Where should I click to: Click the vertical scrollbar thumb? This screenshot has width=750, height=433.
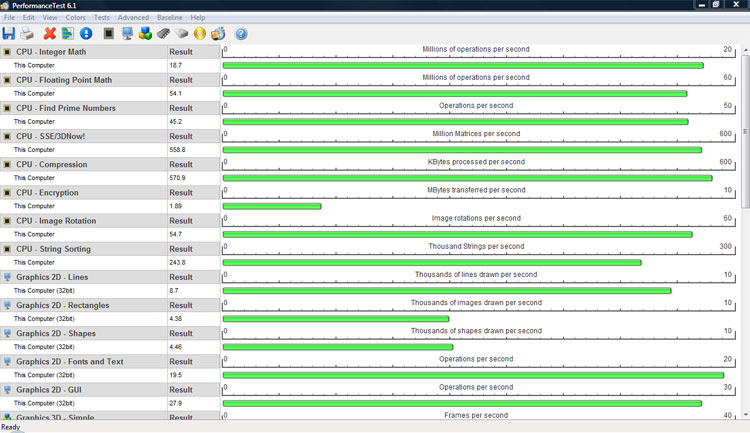(x=745, y=132)
